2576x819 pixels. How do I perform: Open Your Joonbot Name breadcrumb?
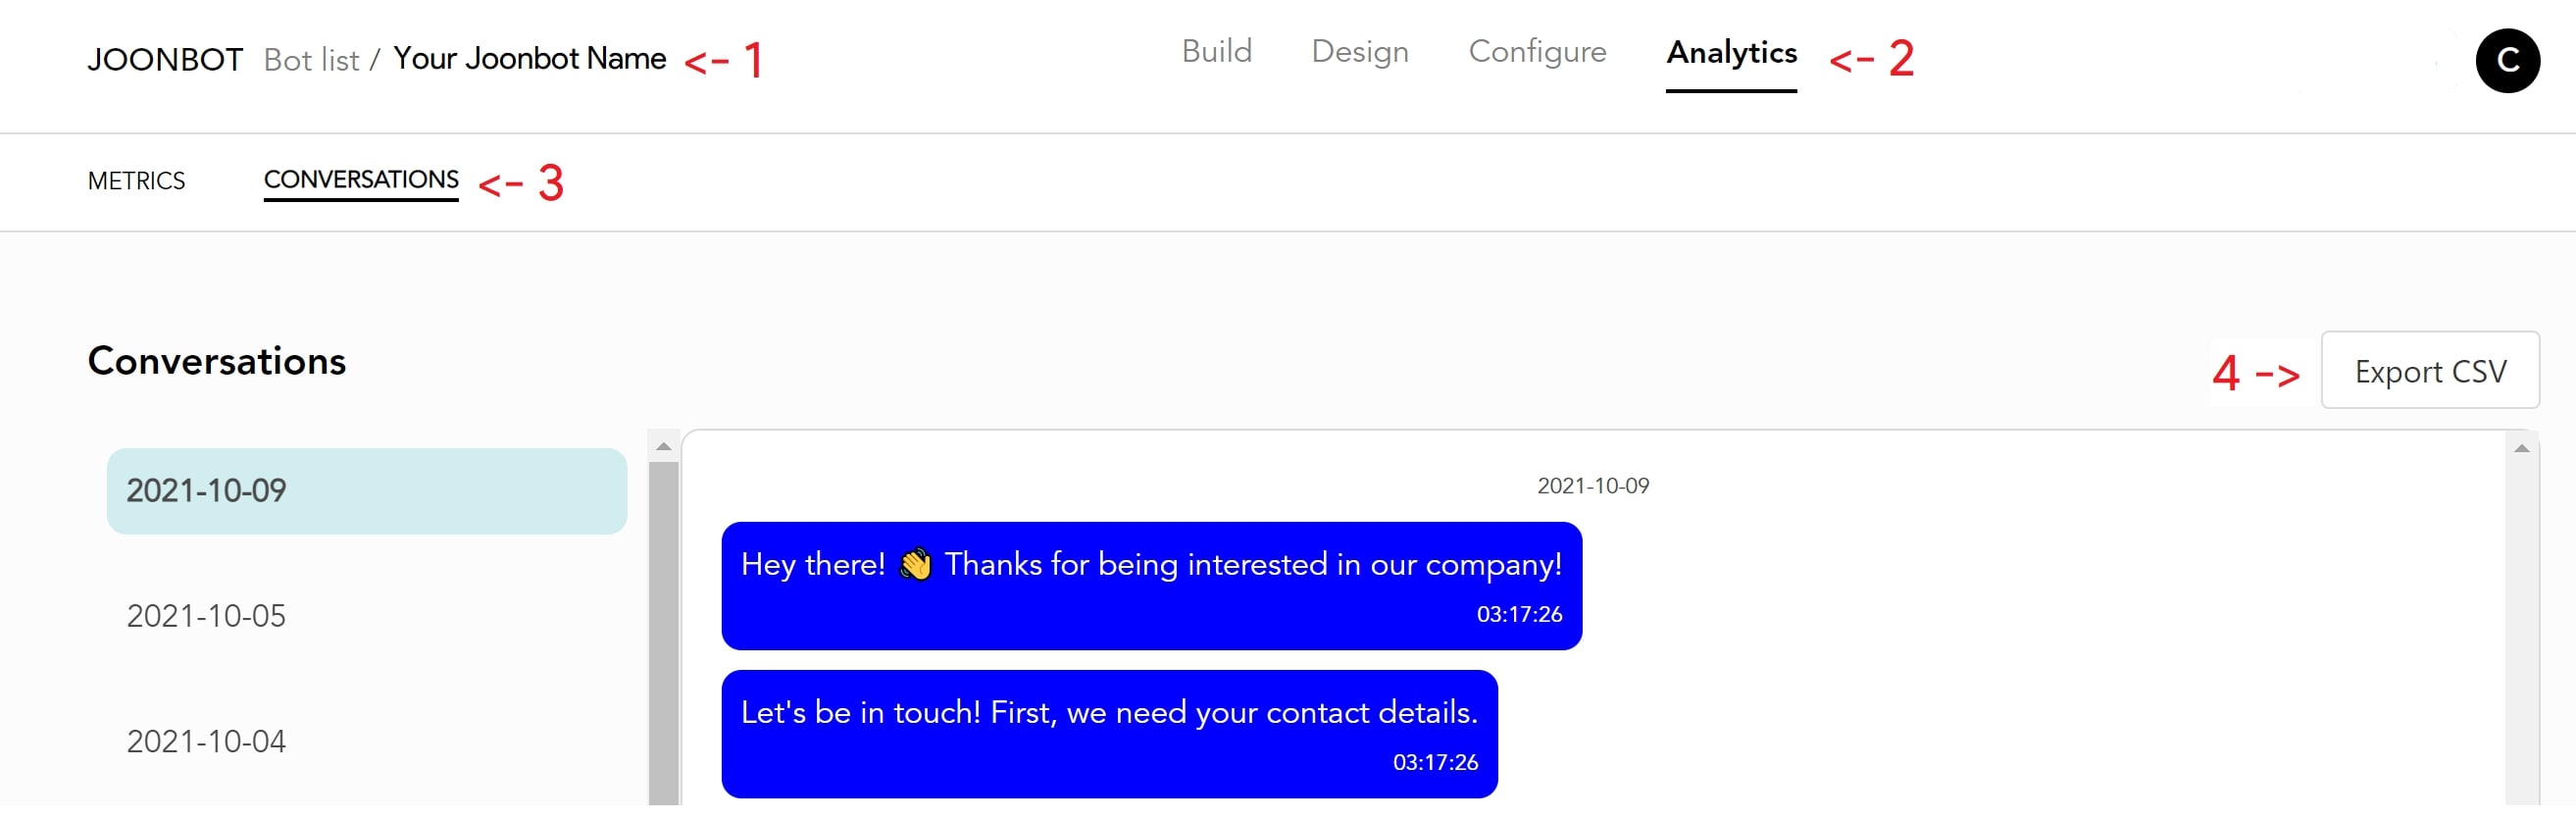529,59
